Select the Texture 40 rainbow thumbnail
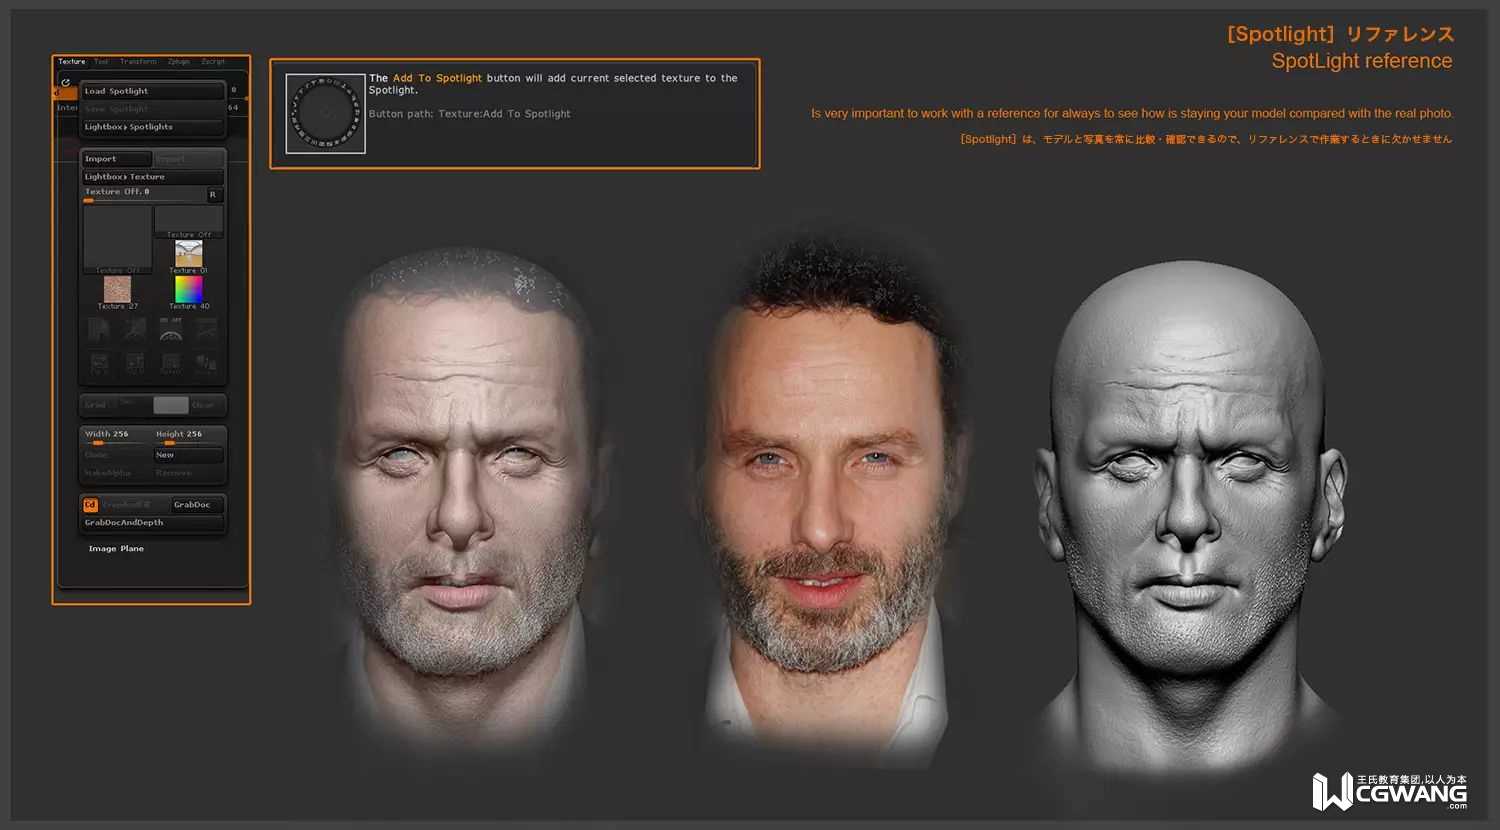 [188, 292]
